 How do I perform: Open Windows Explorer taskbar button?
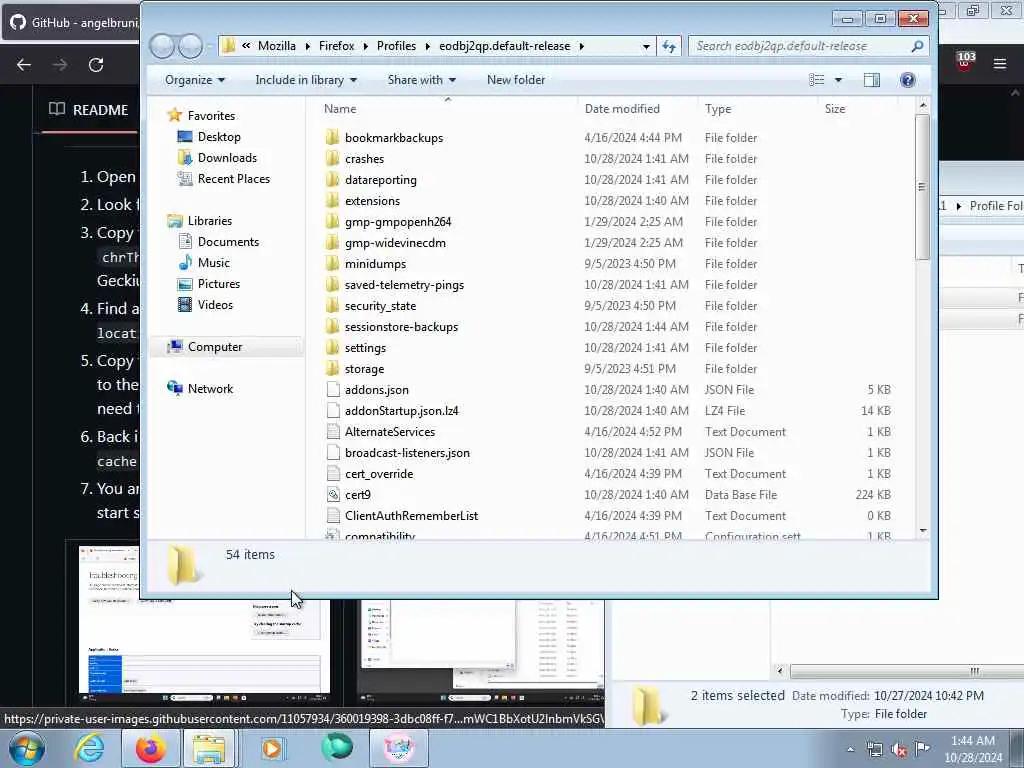(x=208, y=748)
